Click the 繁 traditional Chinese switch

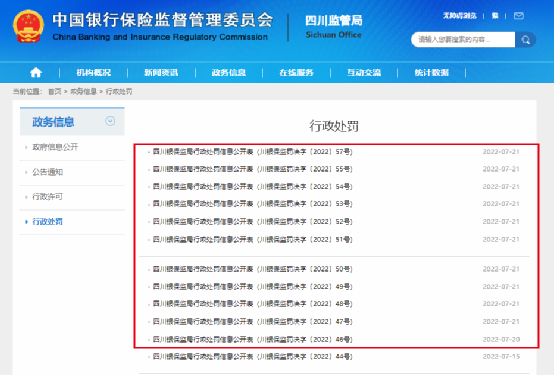pyautogui.click(x=495, y=16)
